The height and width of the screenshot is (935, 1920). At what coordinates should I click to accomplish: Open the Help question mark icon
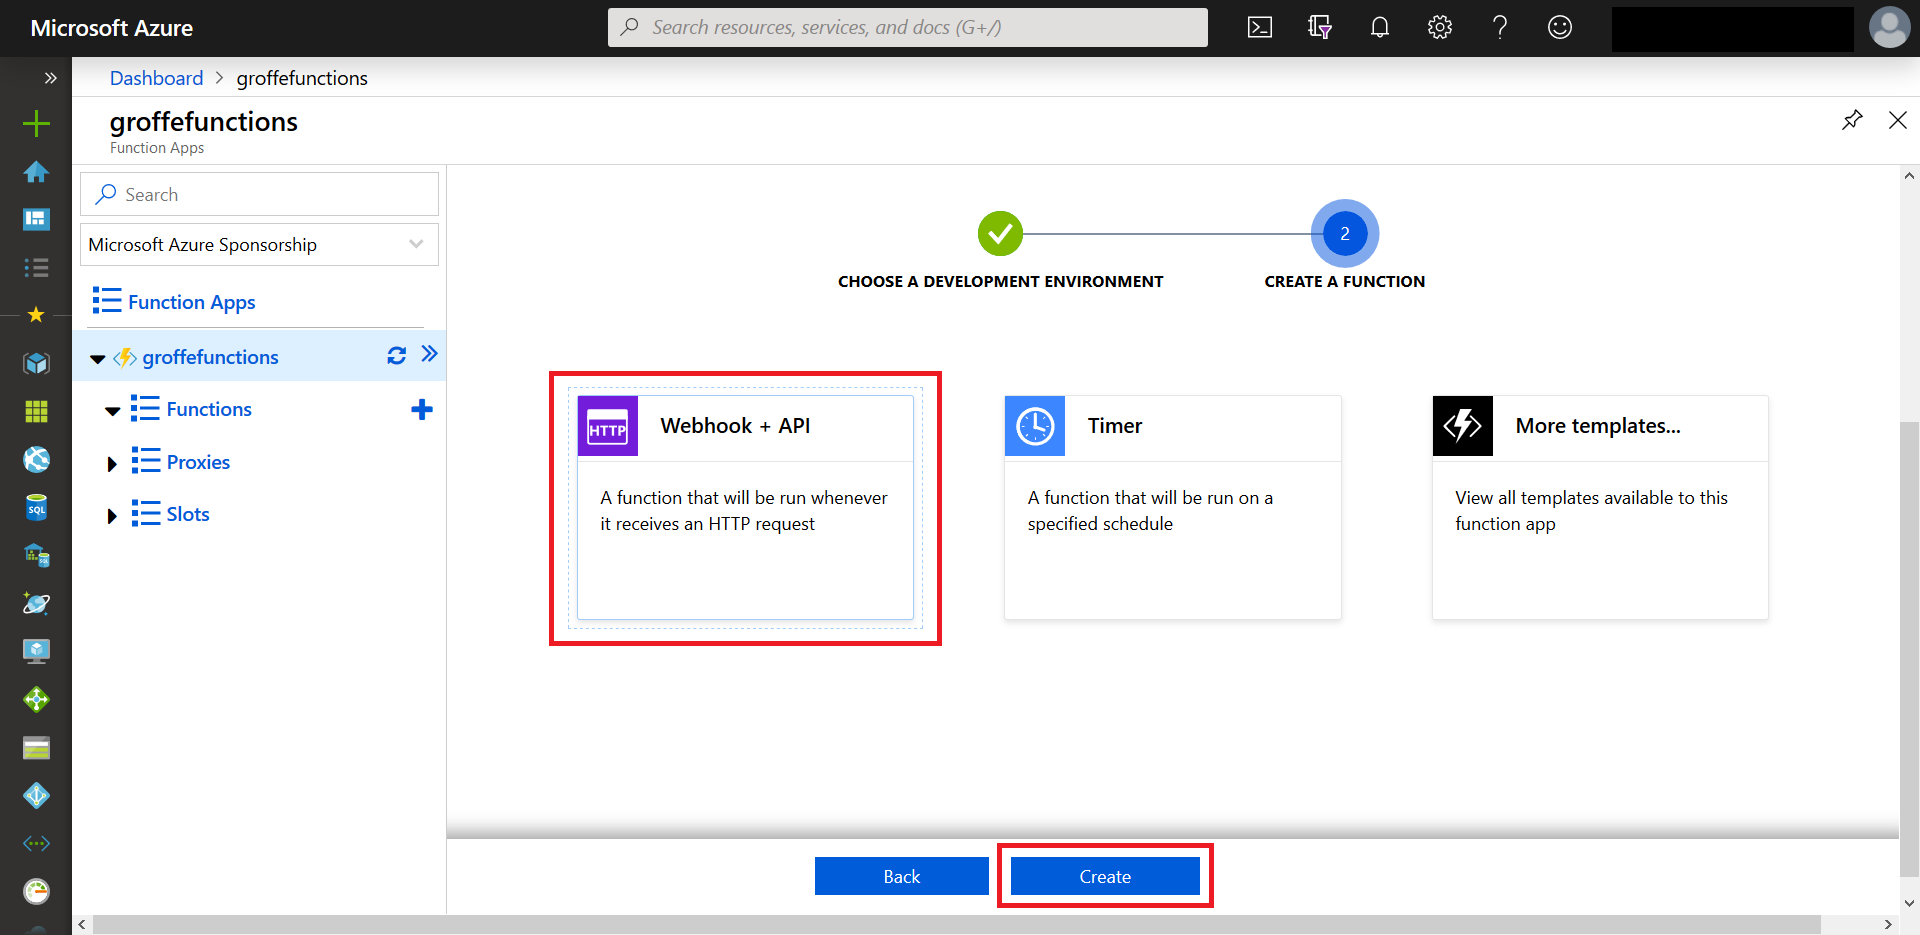pos(1499,27)
